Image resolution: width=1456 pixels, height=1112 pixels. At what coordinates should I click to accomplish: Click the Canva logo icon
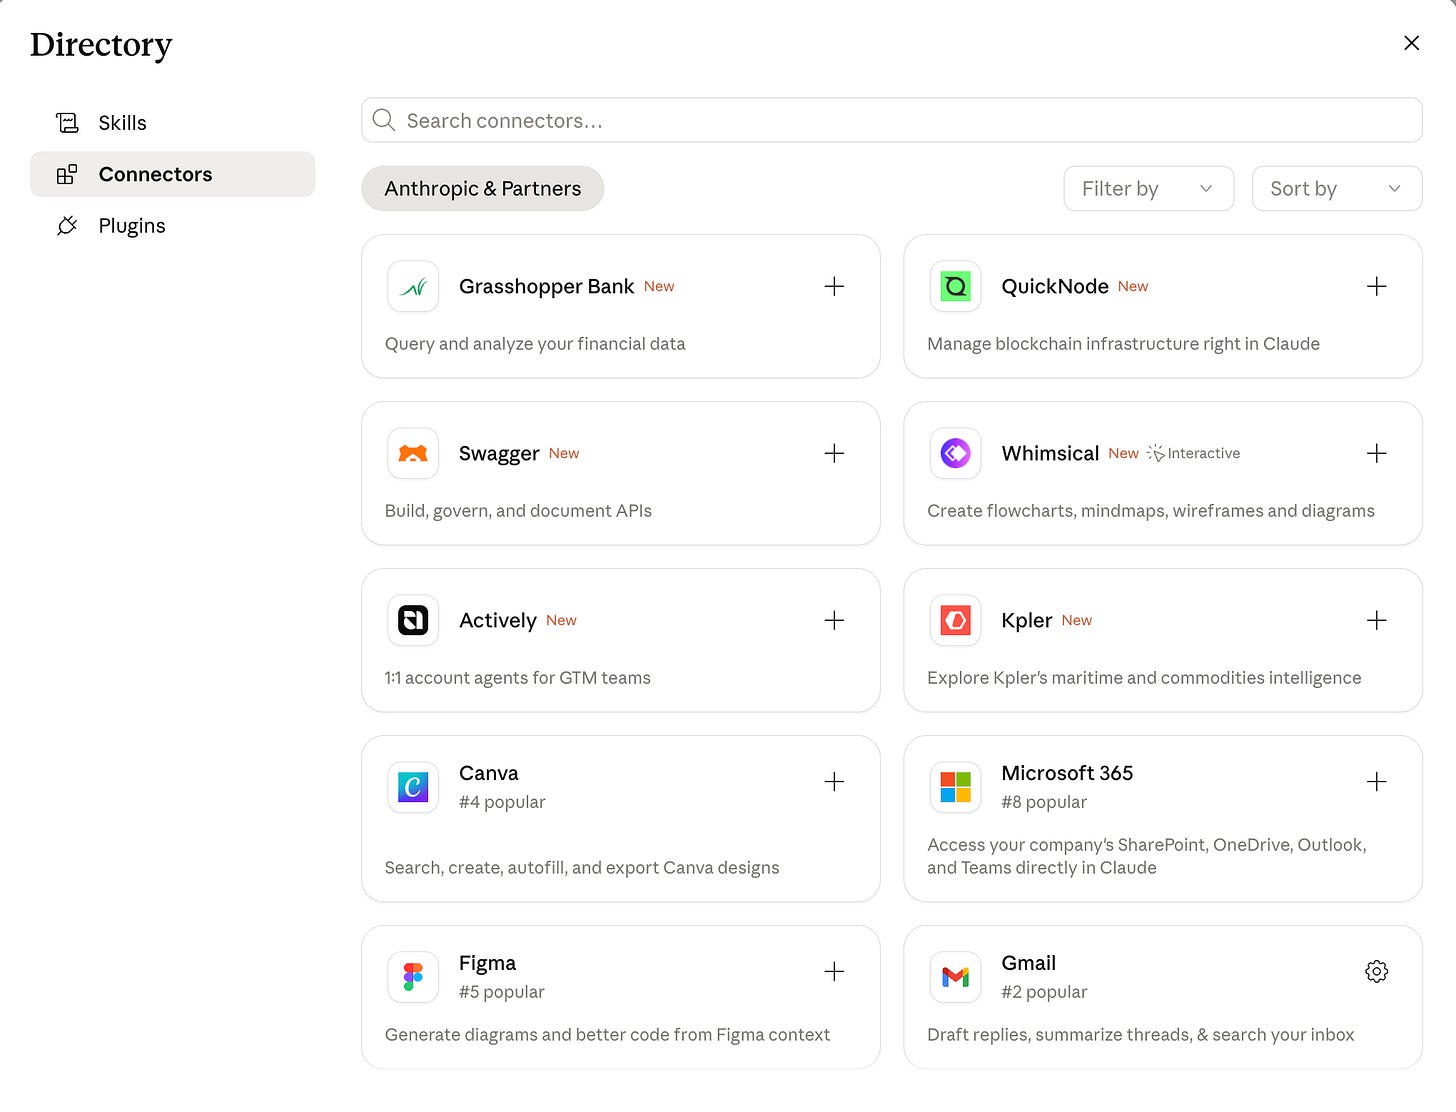pyautogui.click(x=413, y=787)
